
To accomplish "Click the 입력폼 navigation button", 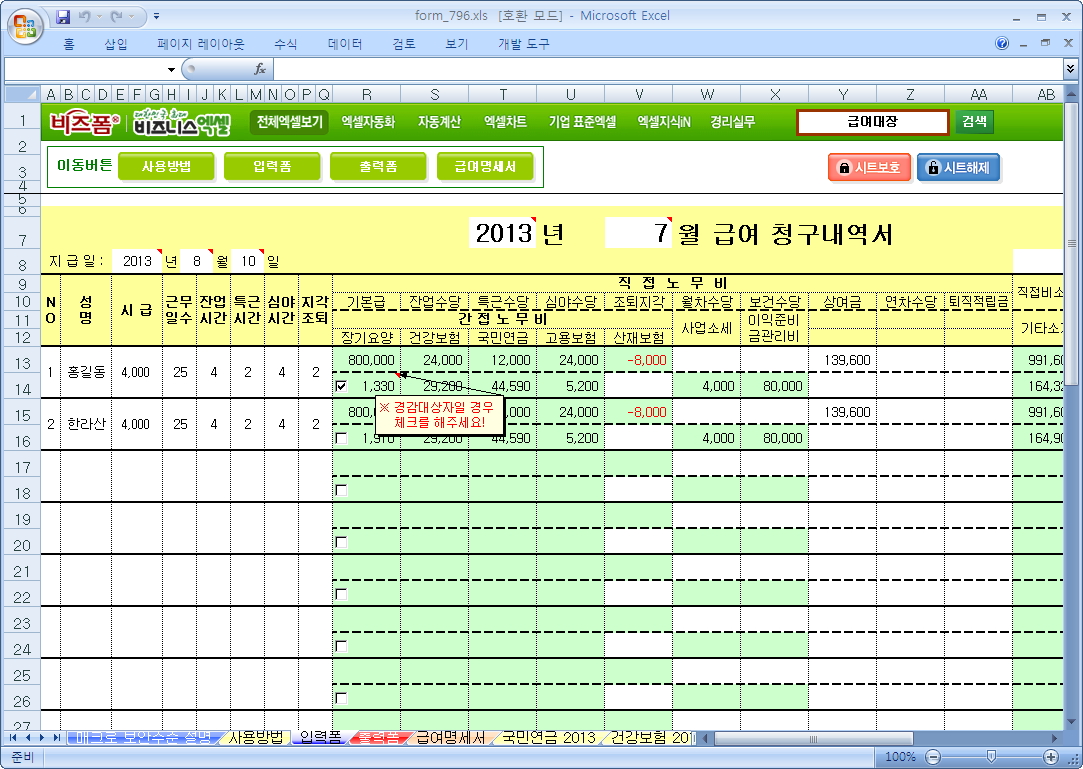I will (x=272, y=167).
